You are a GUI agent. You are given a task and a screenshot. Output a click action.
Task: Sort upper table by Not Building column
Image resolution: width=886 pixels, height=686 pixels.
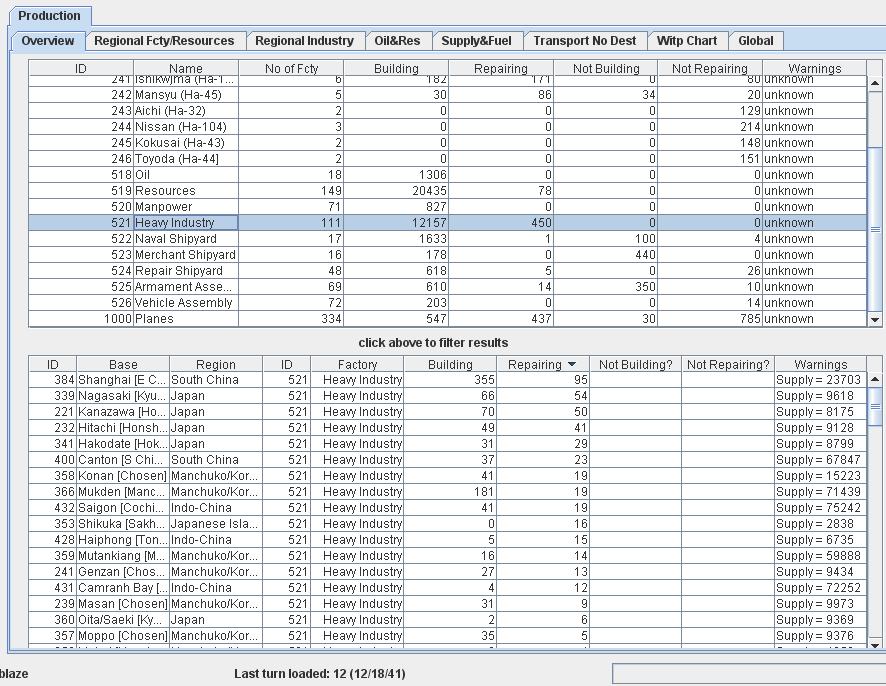606,68
